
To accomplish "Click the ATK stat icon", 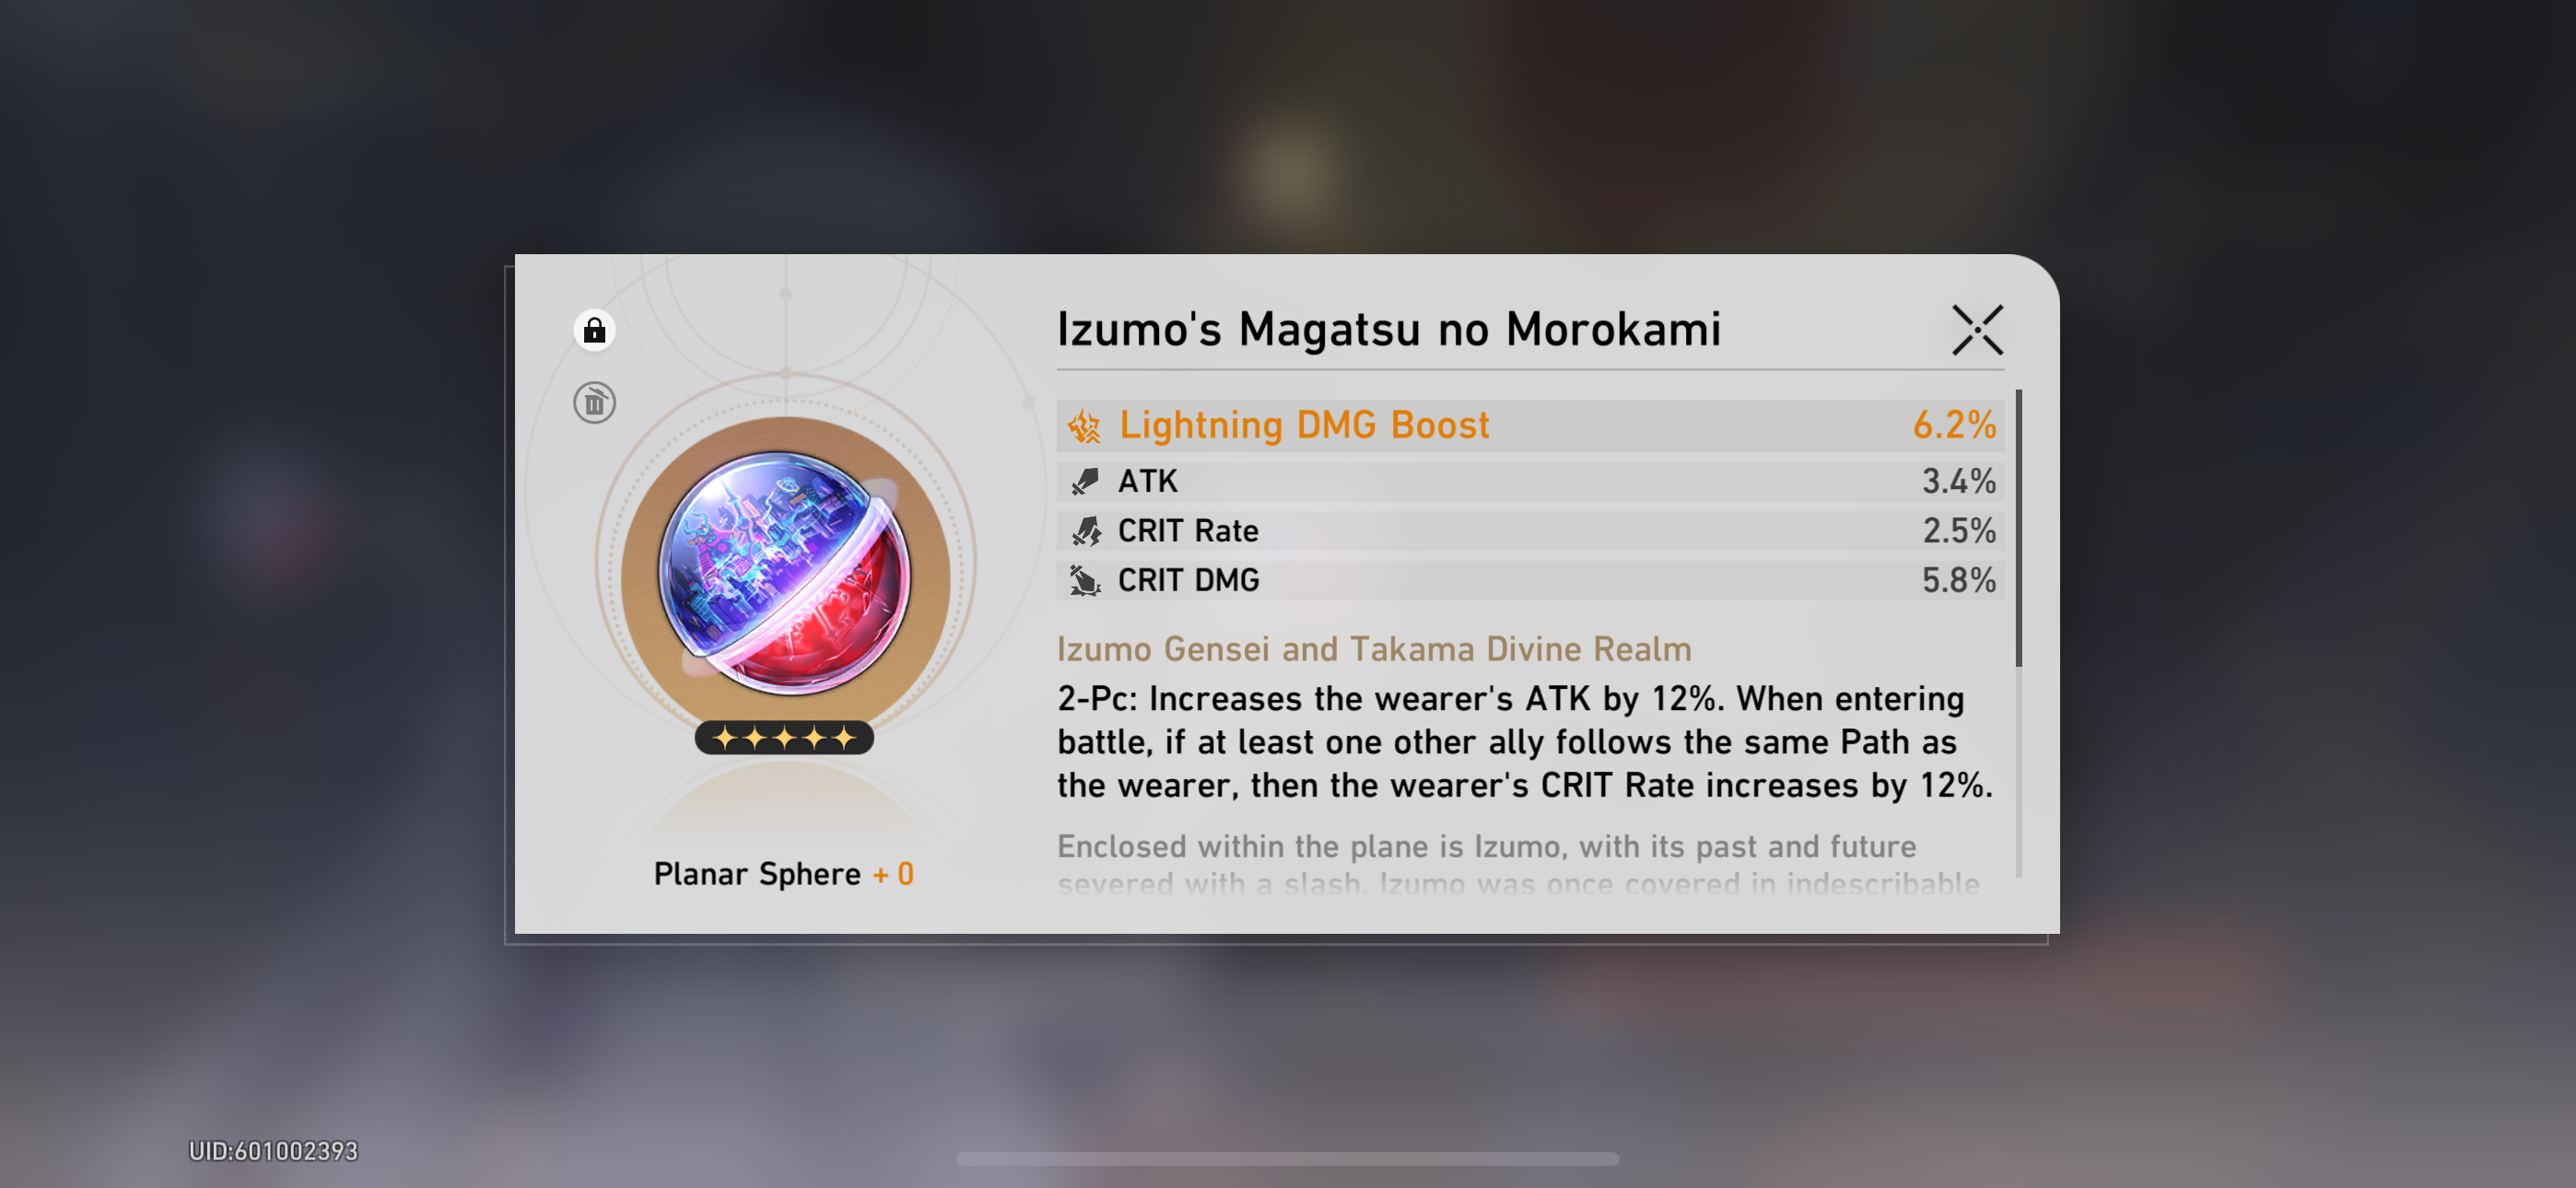I will pos(1085,481).
